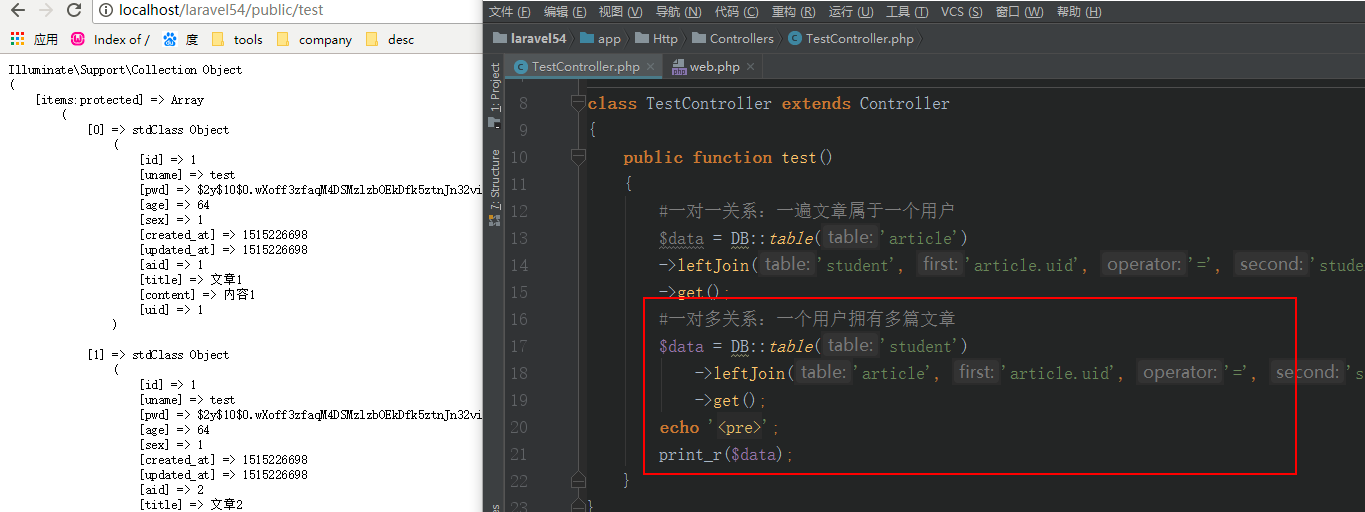Image resolution: width=1365 pixels, height=512 pixels.
Task: Close the web.php editor tab
Action: 750,67
